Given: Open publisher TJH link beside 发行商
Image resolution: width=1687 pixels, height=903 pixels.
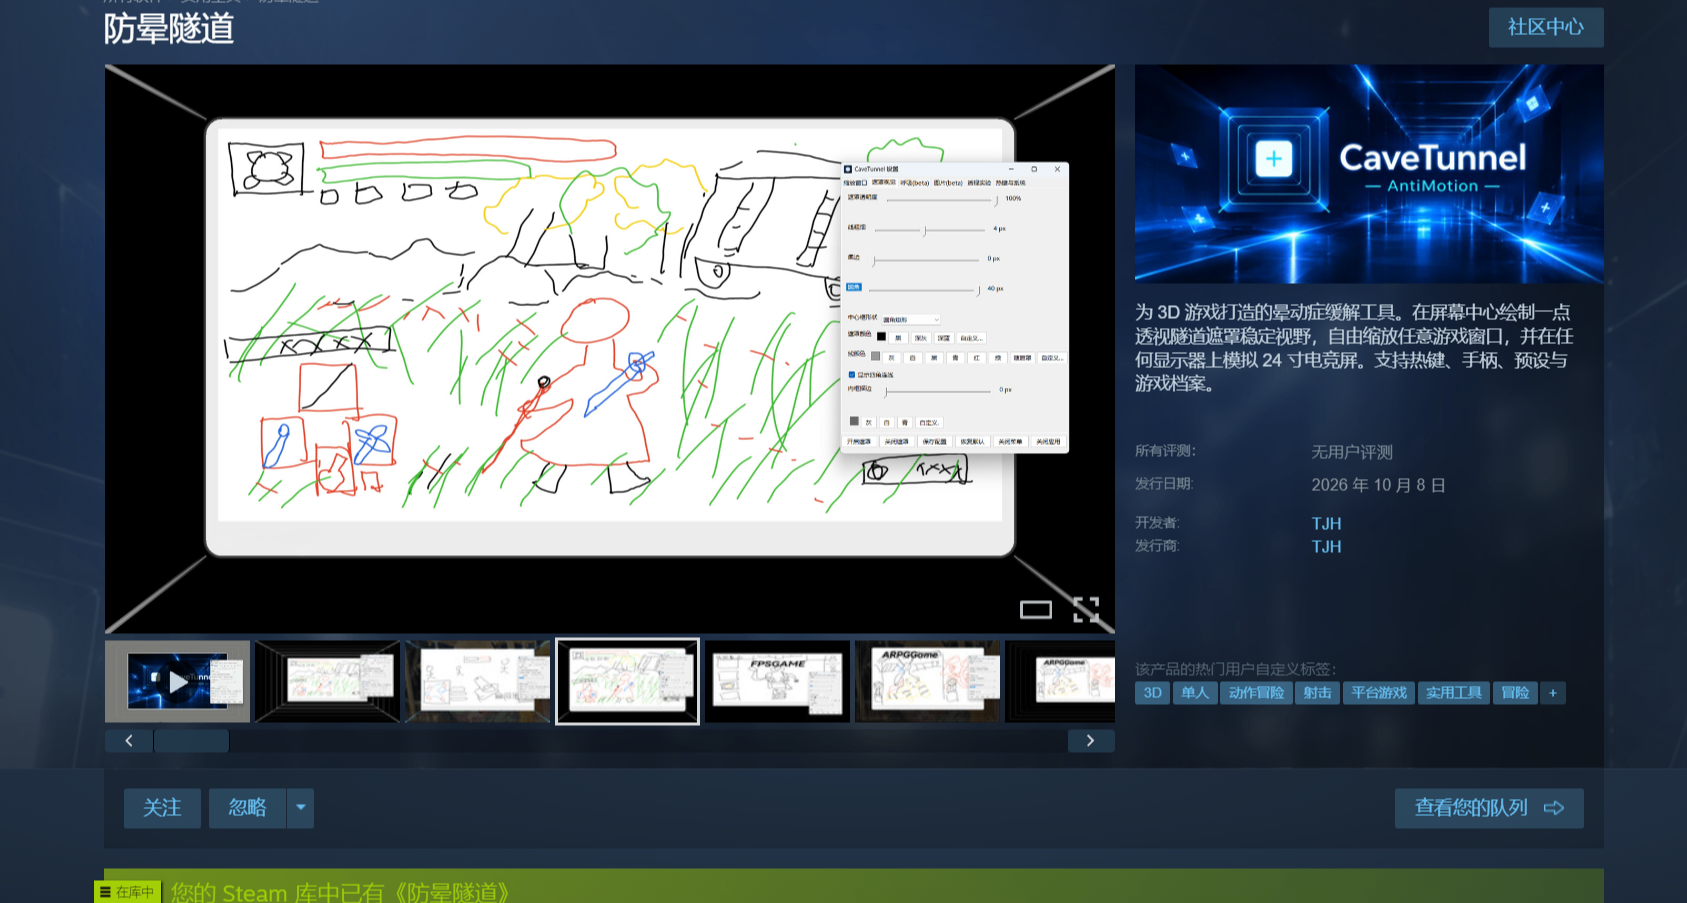Looking at the screenshot, I should pyautogui.click(x=1326, y=547).
